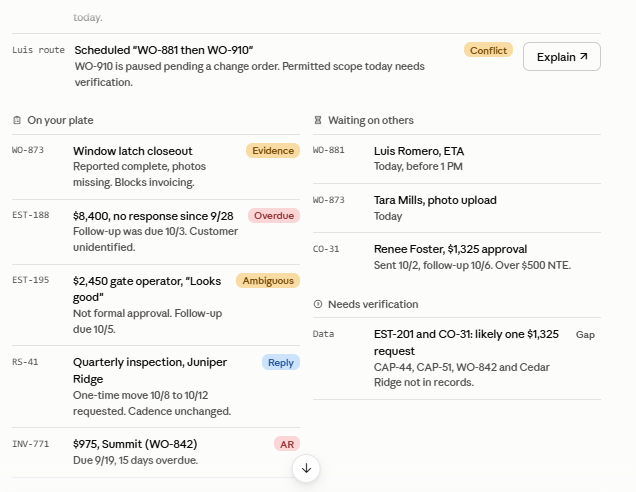The height and width of the screenshot is (492, 636).
Task: Click "Follow-up was due 10/3" description
Action: 155,239
